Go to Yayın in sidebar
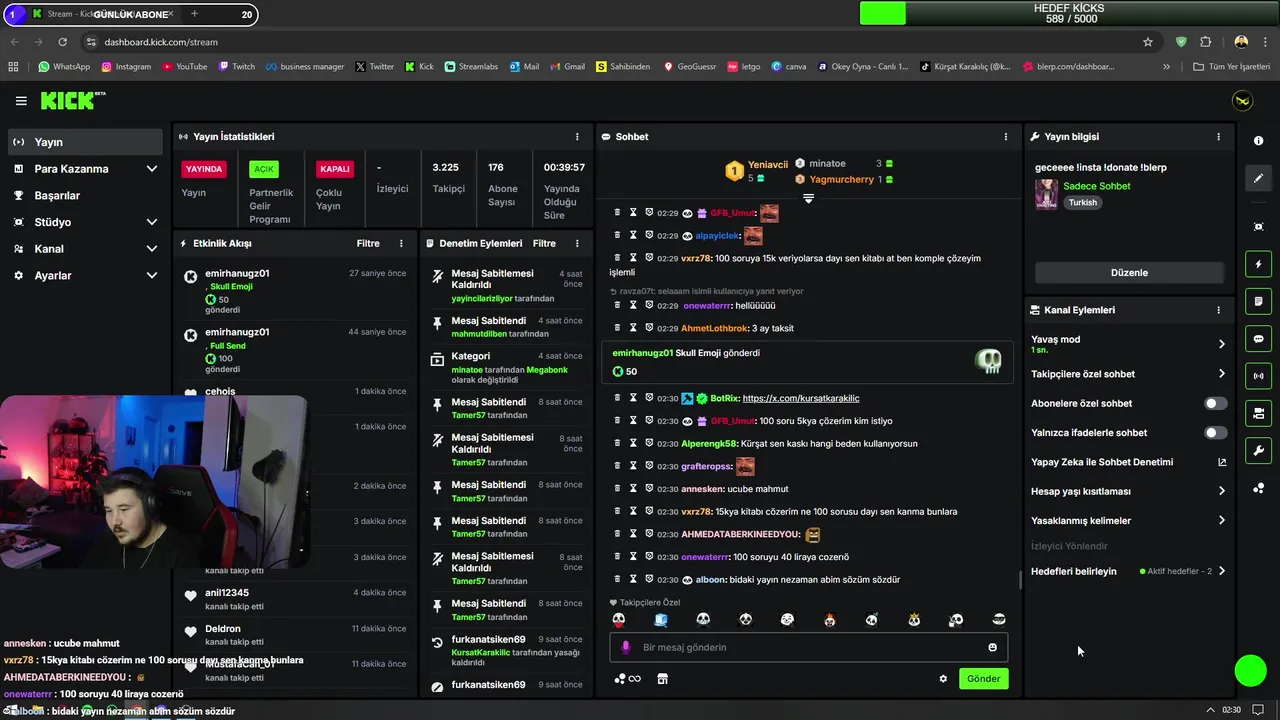 pyautogui.click(x=85, y=142)
